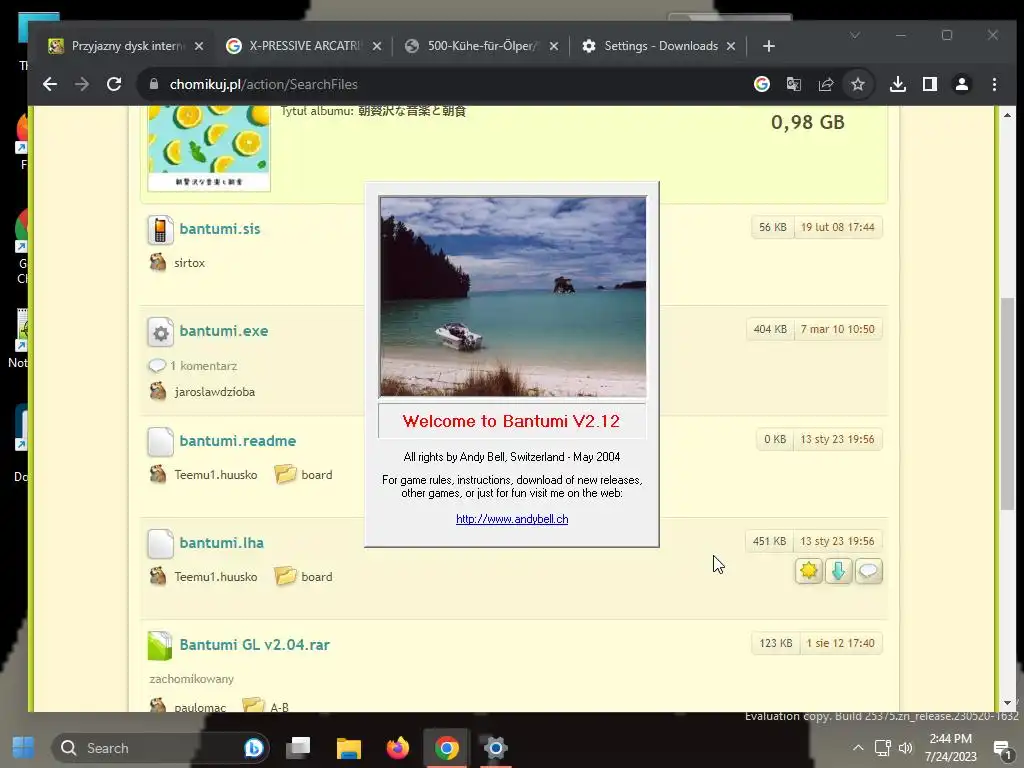
Task: Click the address bar URL
Action: click(263, 84)
